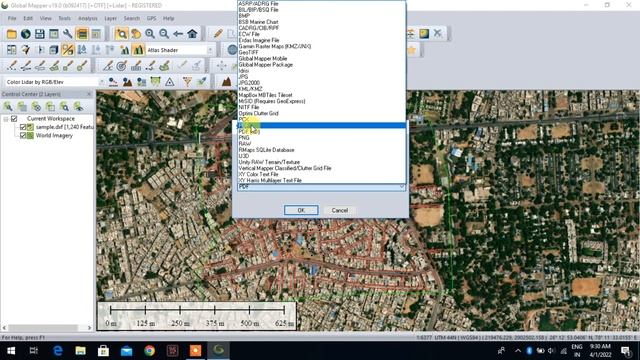
Task: Open the GPS menu
Action: point(151,18)
